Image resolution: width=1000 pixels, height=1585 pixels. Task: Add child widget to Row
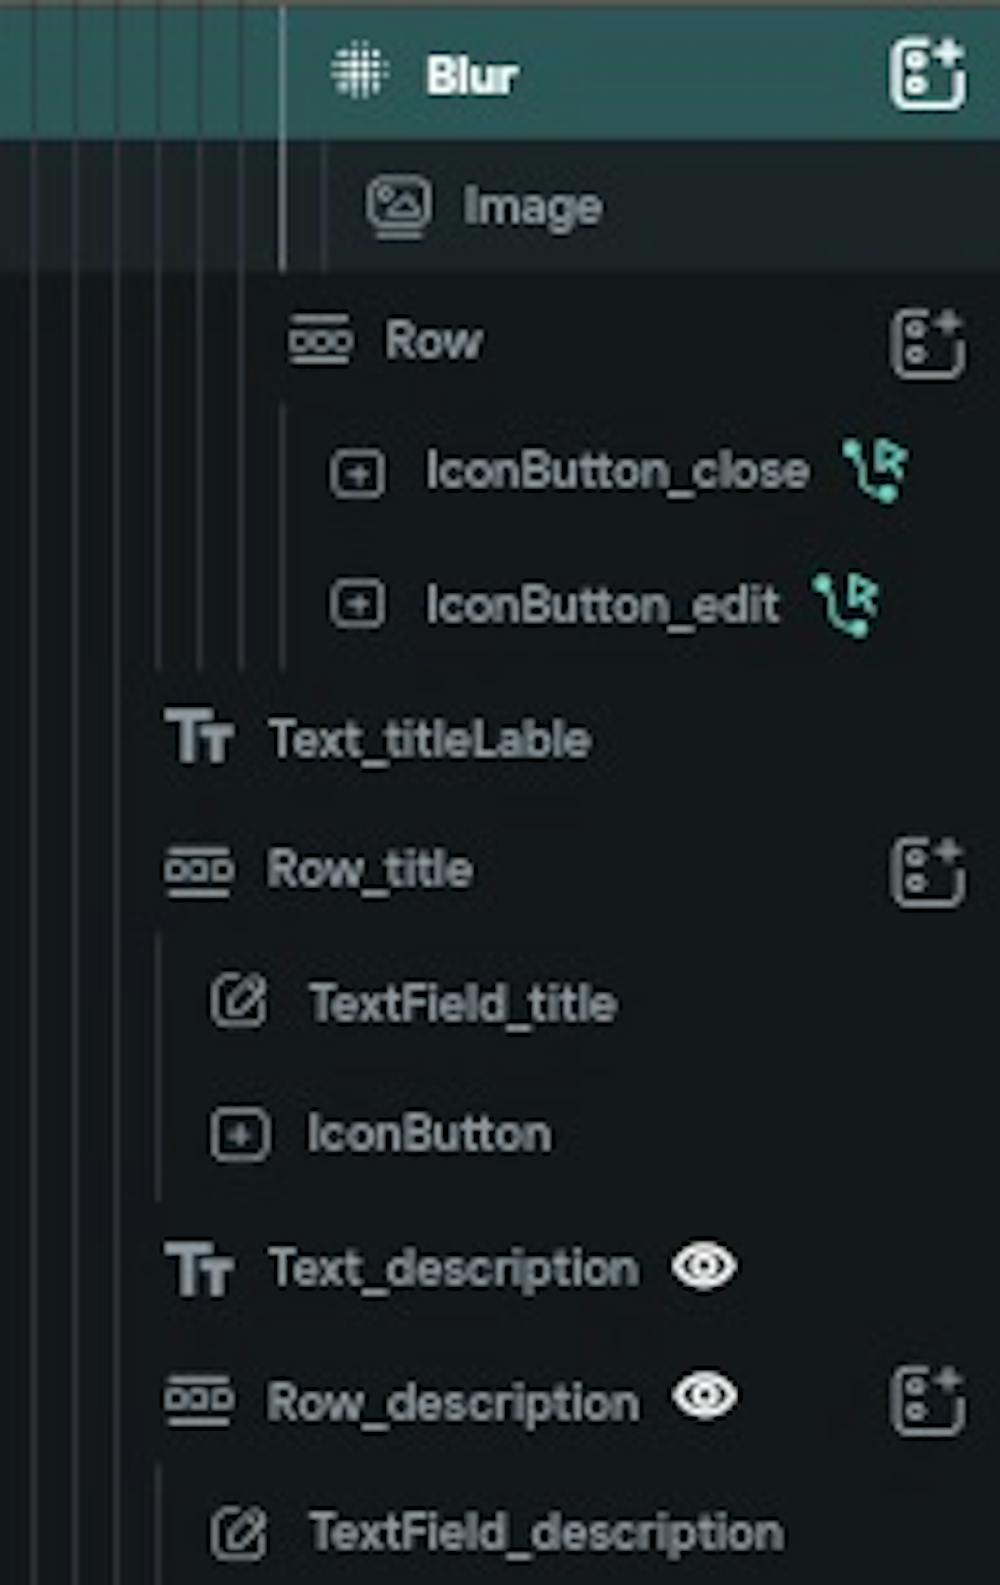pos(927,344)
